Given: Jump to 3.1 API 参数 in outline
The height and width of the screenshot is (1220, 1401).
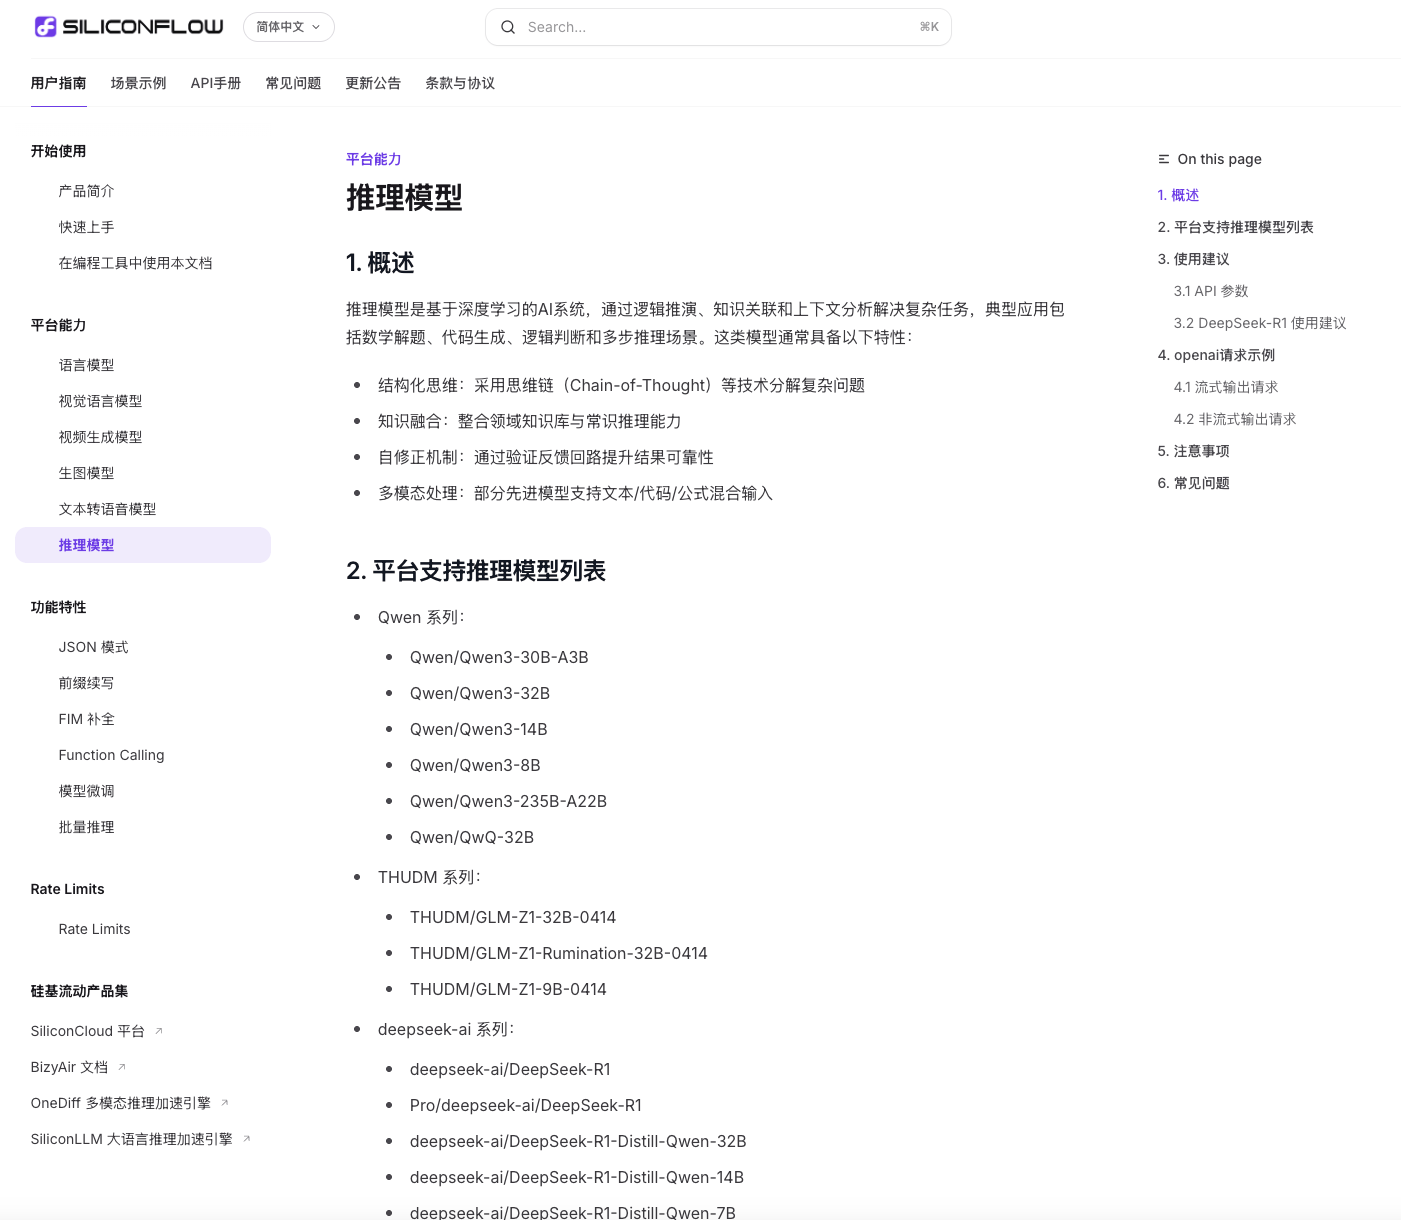Looking at the screenshot, I should (x=1211, y=291).
